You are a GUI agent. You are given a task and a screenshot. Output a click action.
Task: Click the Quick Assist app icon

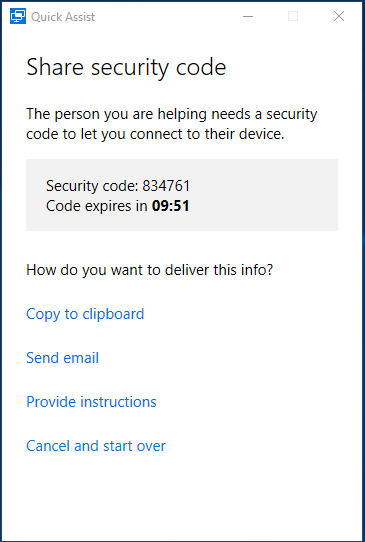point(18,16)
